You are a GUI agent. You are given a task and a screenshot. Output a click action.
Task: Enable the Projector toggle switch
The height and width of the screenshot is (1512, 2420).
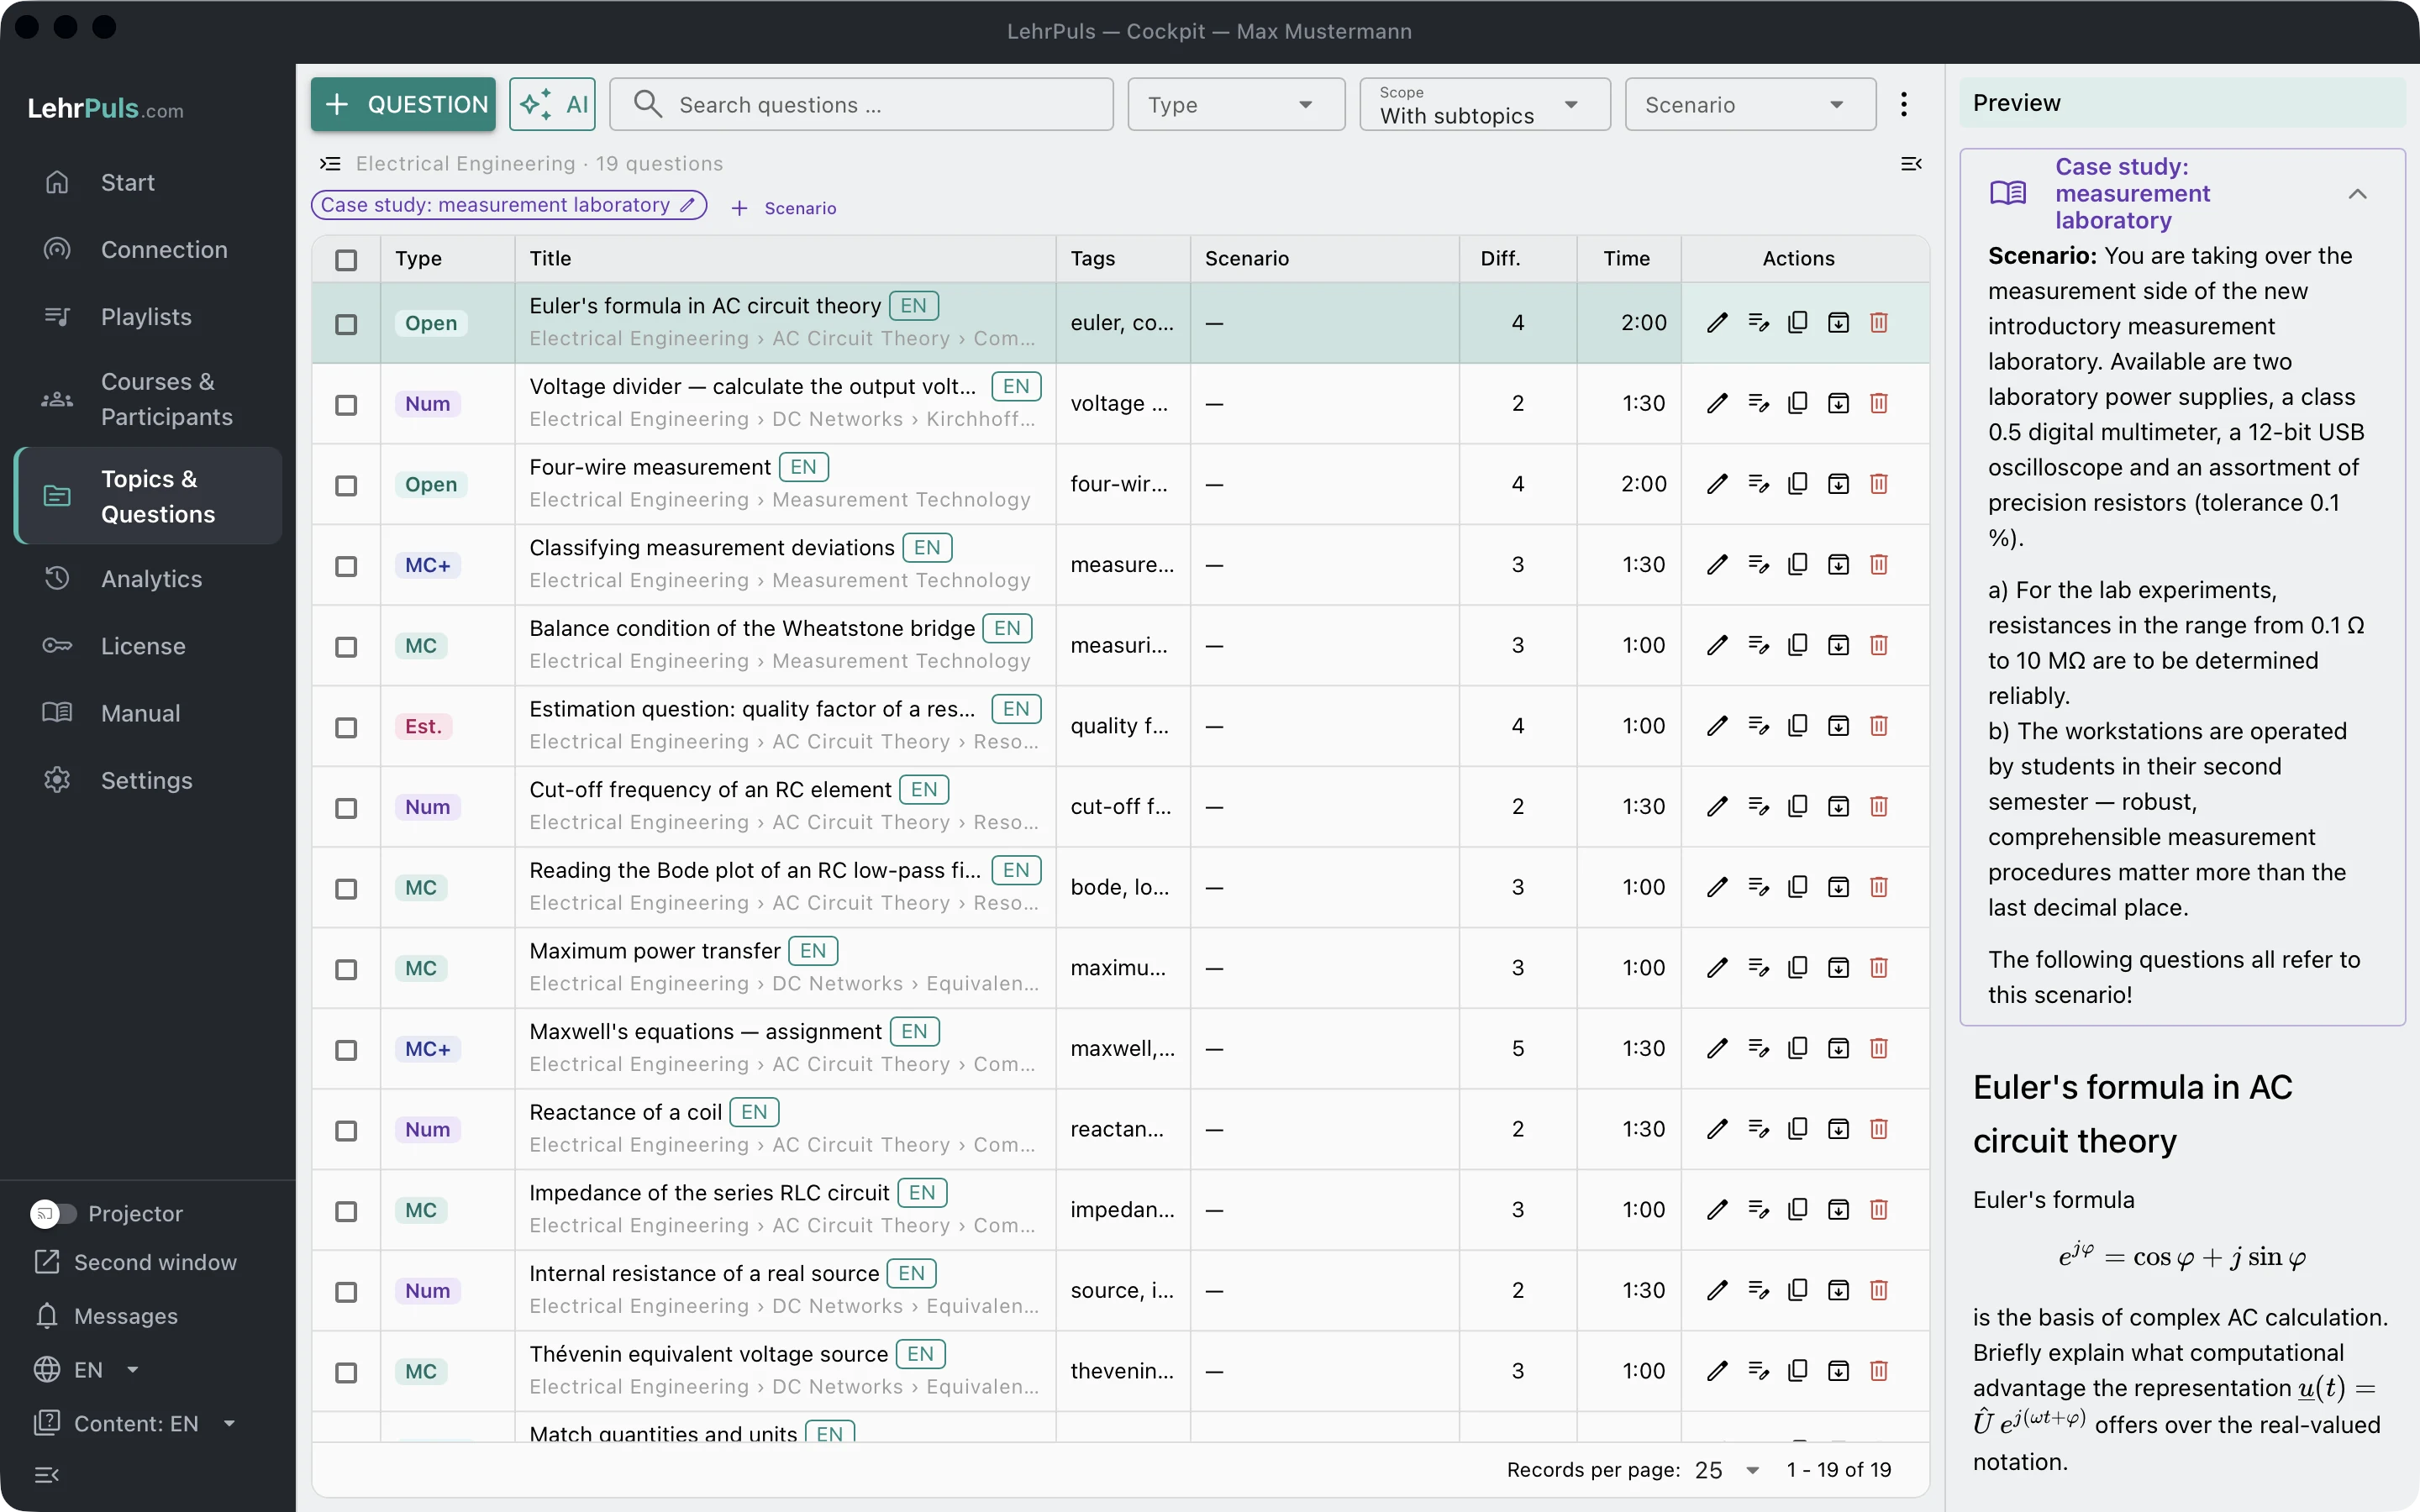click(53, 1213)
